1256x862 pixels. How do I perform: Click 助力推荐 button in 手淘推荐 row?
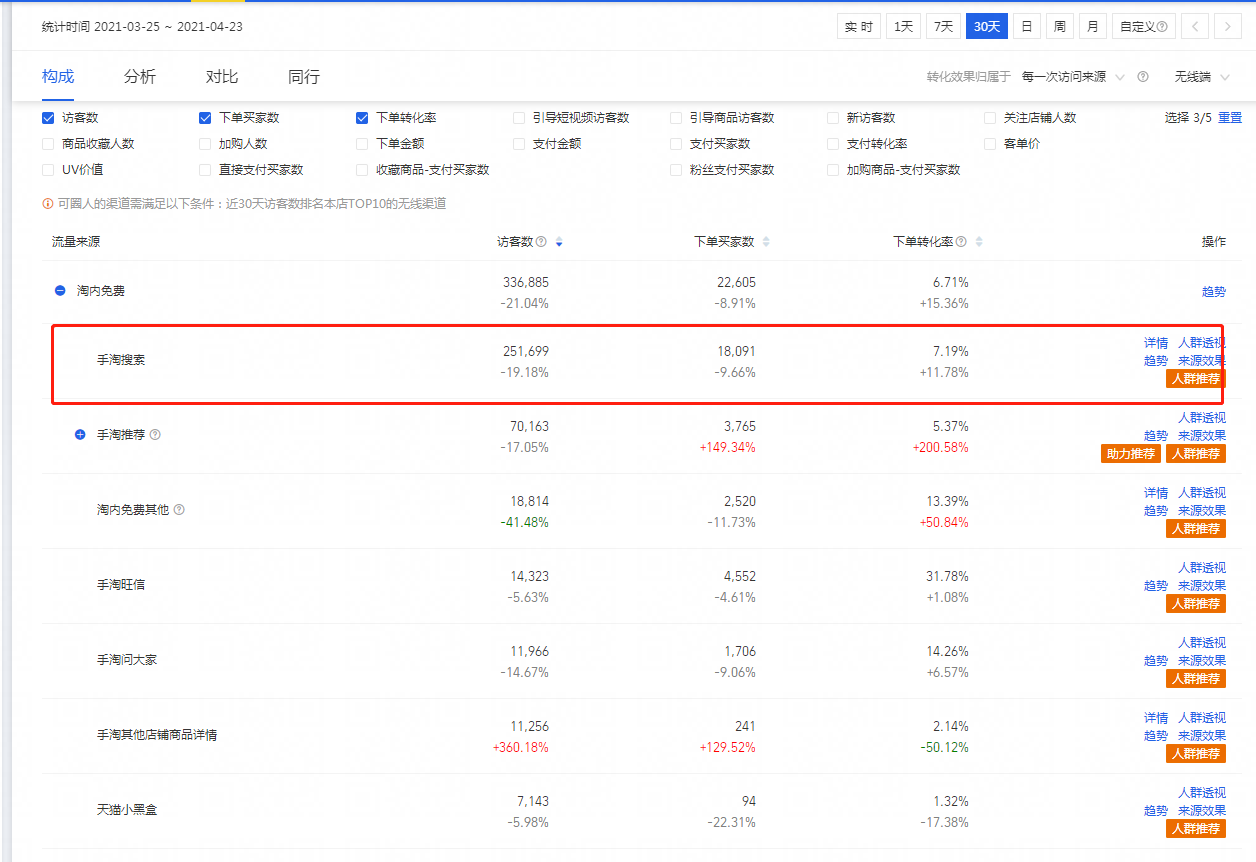point(1131,454)
